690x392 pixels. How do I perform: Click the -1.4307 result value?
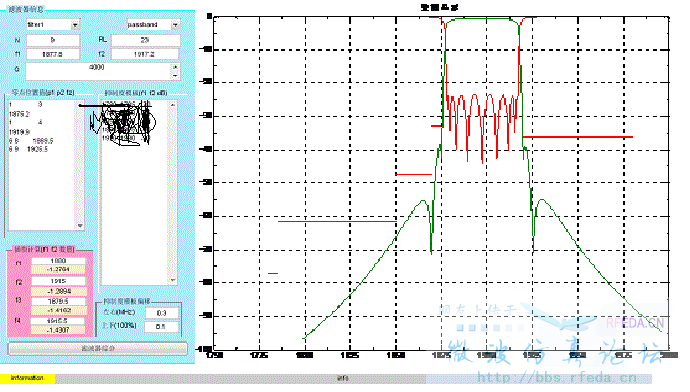58,330
